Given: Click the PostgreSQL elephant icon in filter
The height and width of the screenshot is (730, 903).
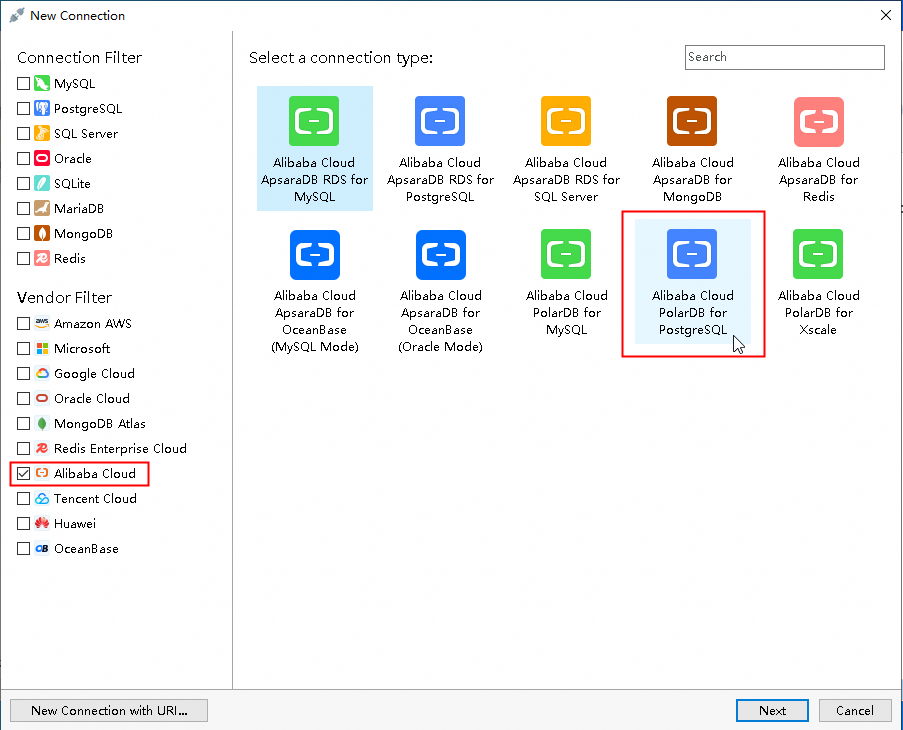Looking at the screenshot, I should click(42, 108).
